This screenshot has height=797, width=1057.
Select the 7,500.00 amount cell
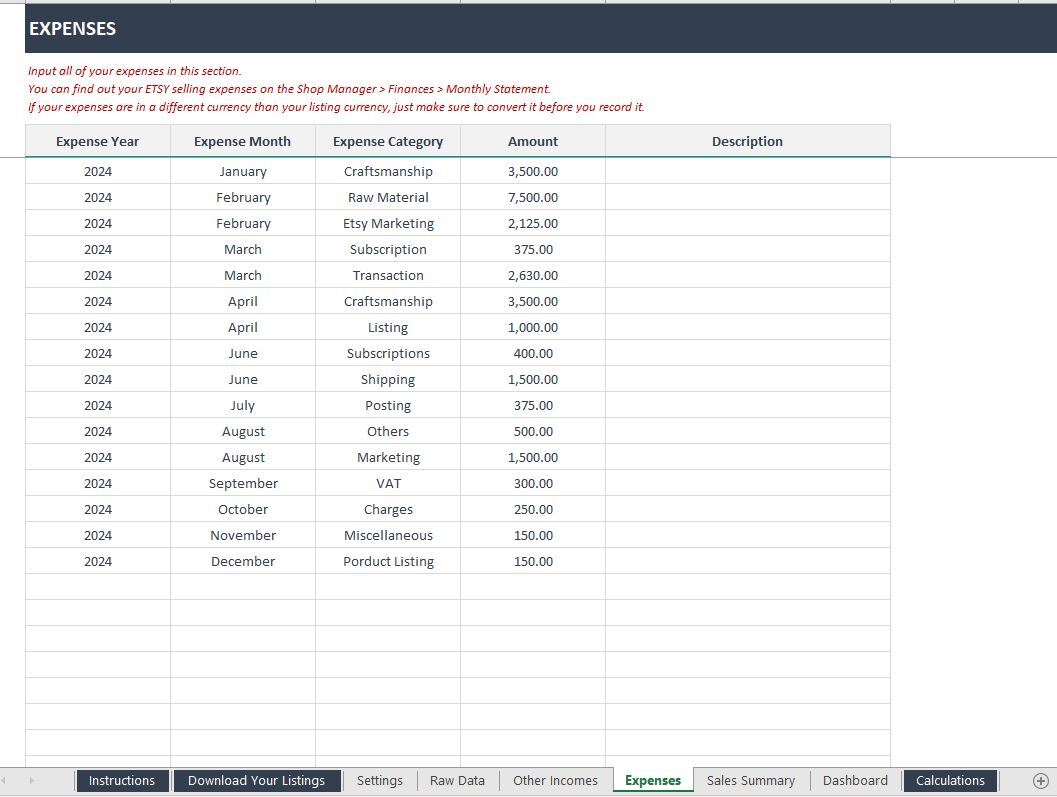click(x=533, y=198)
